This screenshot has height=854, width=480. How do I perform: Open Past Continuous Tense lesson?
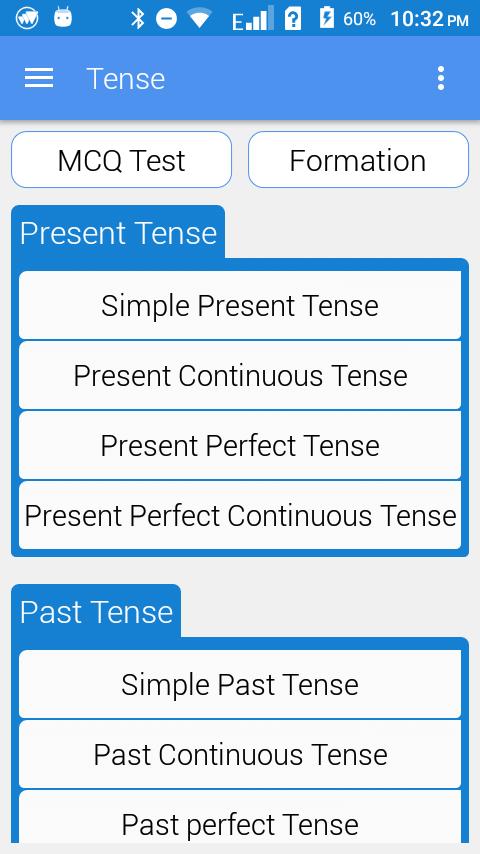(x=240, y=754)
